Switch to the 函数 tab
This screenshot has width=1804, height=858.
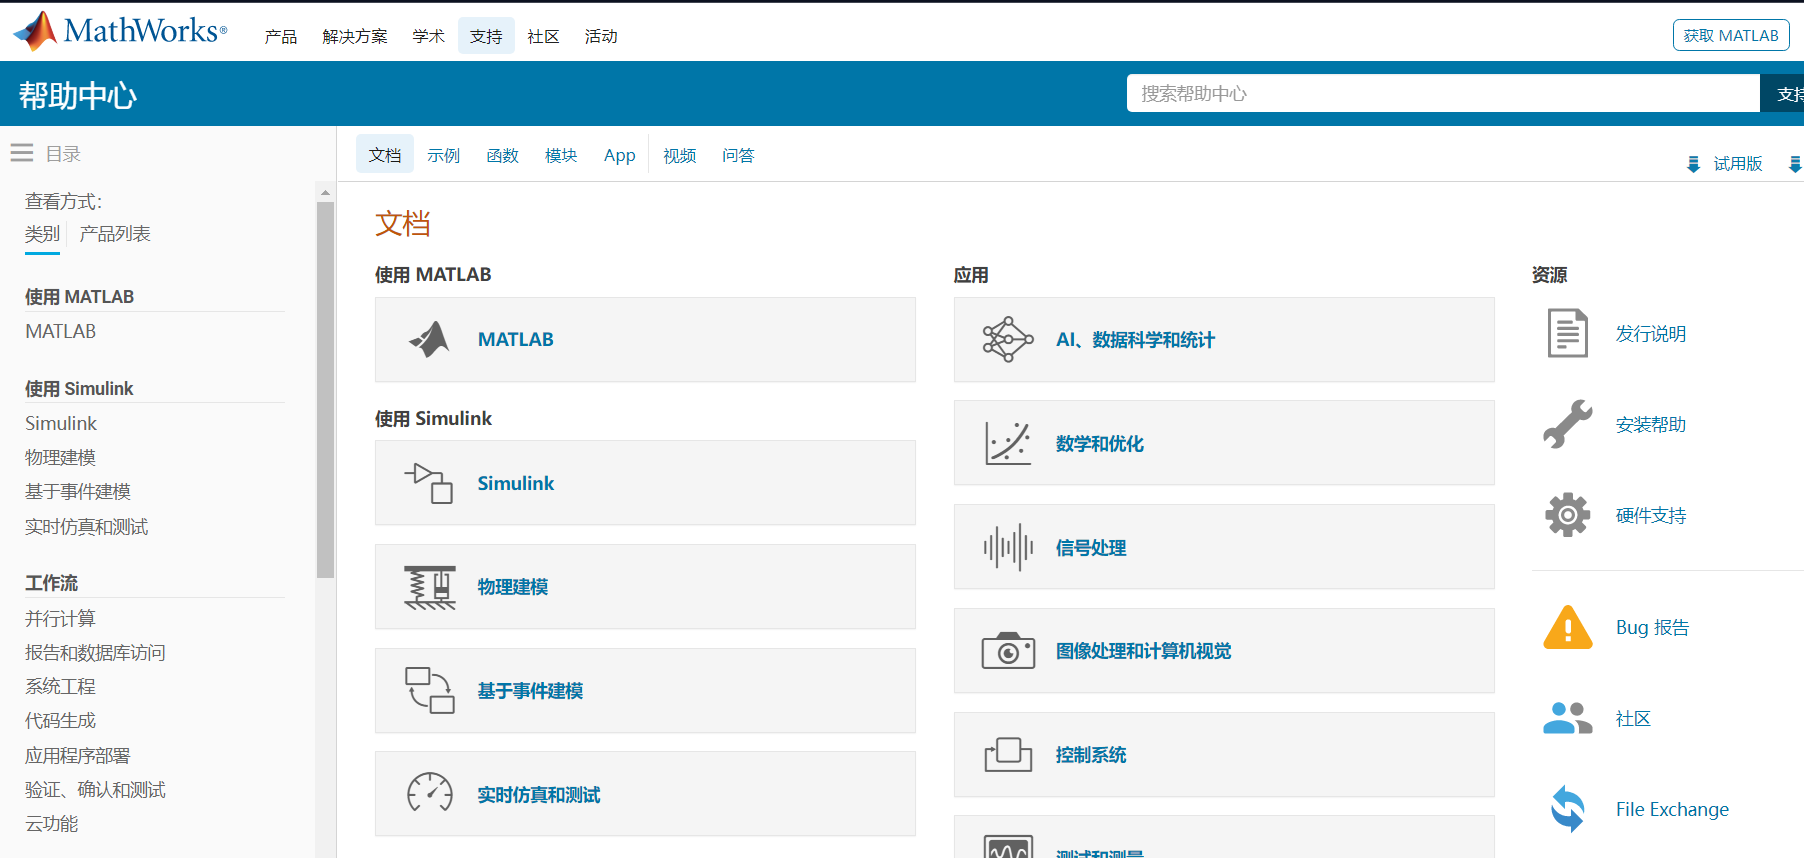502,155
